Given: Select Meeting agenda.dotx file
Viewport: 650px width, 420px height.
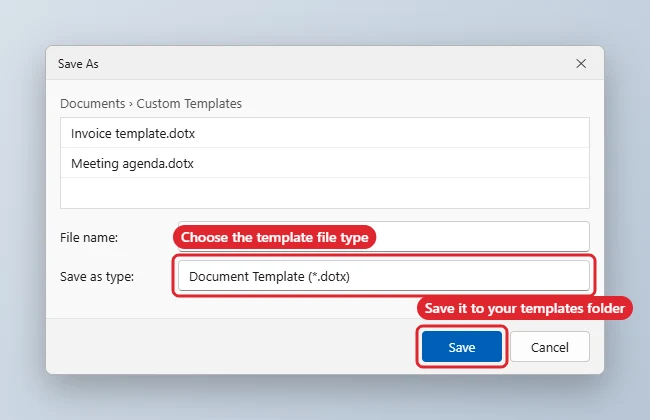Looking at the screenshot, I should coord(325,163).
